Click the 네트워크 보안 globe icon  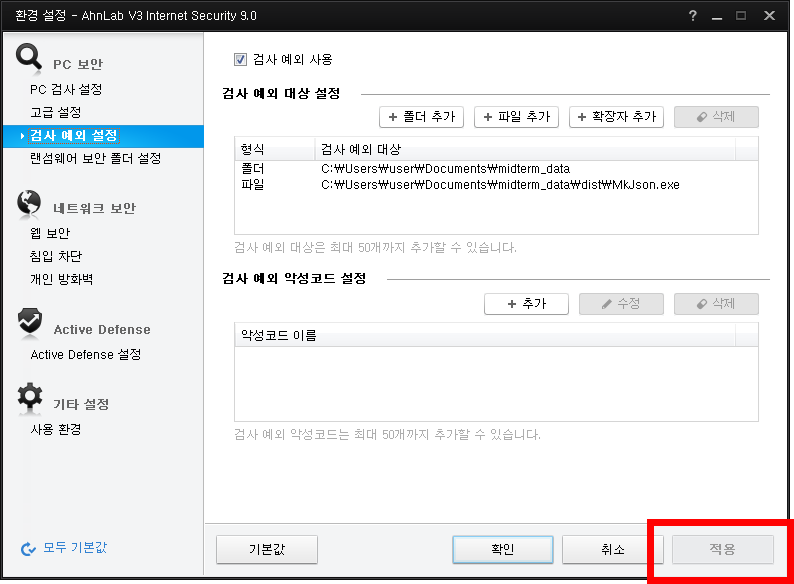tap(29, 203)
